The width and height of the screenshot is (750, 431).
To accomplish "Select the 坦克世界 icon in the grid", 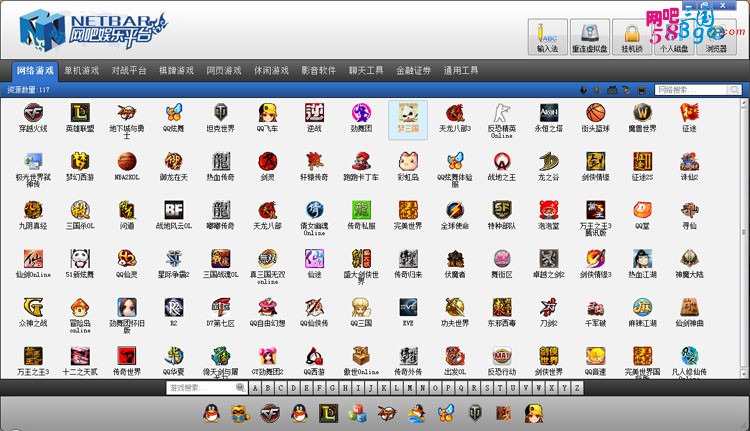I will tap(221, 118).
